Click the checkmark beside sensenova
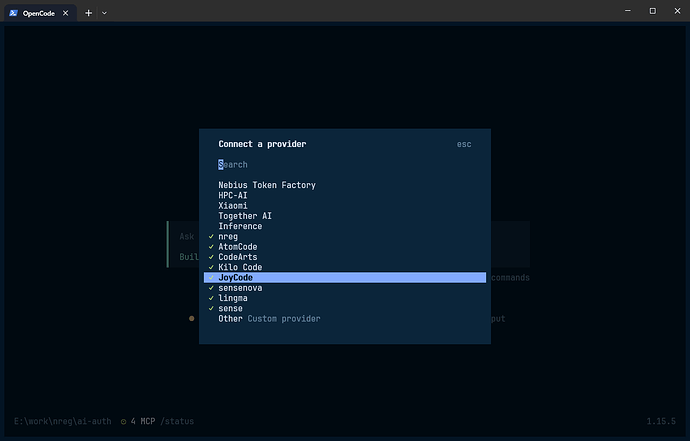This screenshot has width=690, height=441. tap(211, 288)
